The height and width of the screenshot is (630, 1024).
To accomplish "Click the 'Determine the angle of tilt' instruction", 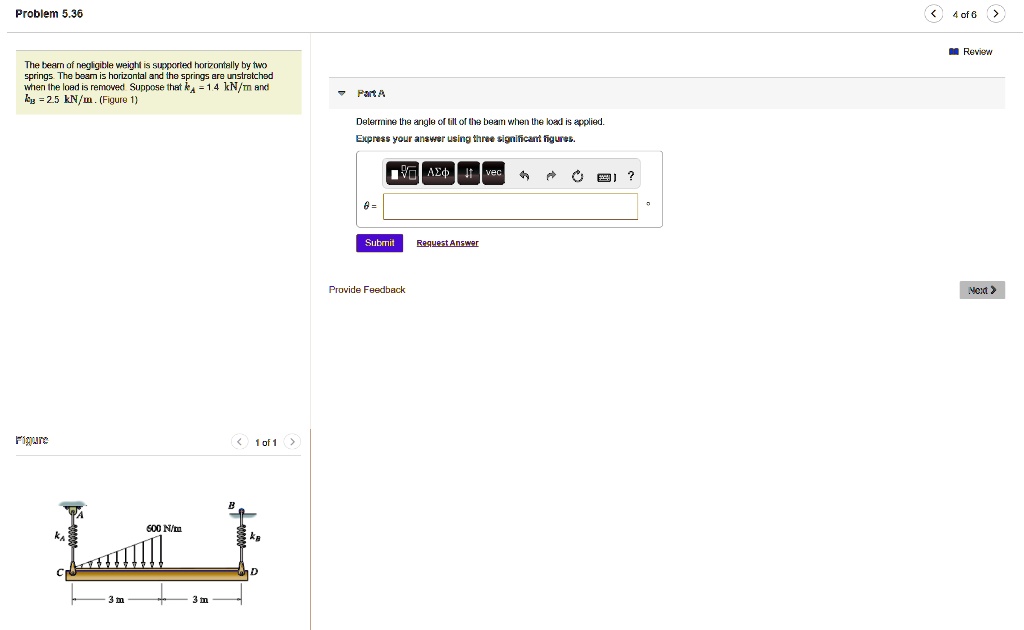I will (480, 121).
